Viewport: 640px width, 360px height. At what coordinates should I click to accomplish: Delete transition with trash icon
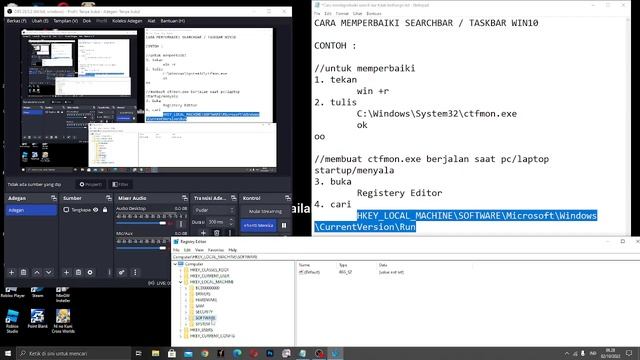pyautogui.click(x=217, y=233)
